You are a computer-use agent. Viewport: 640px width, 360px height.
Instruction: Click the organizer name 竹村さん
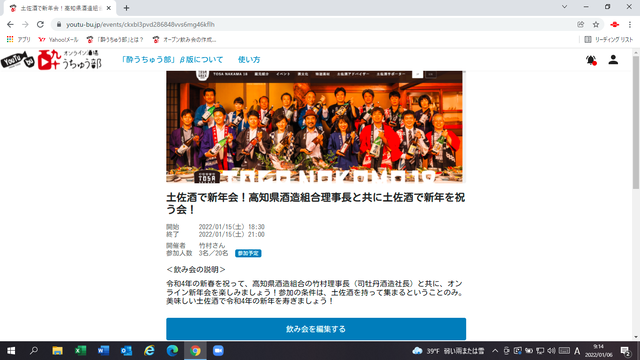[x=212, y=246]
